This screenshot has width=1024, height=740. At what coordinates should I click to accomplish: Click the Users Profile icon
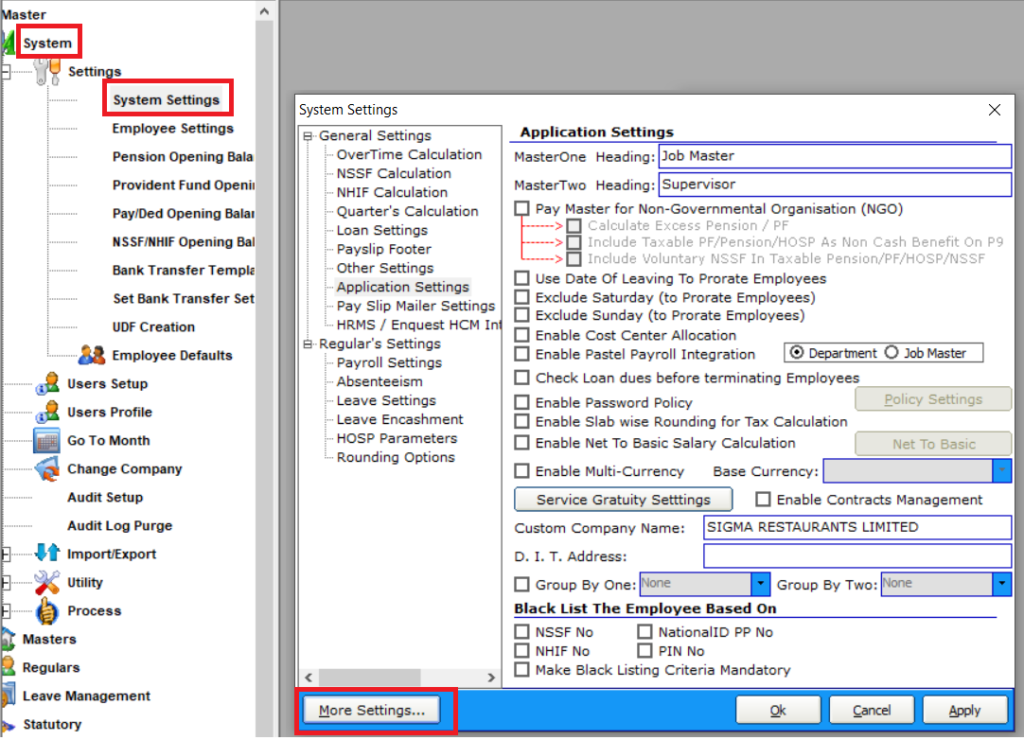pos(47,412)
